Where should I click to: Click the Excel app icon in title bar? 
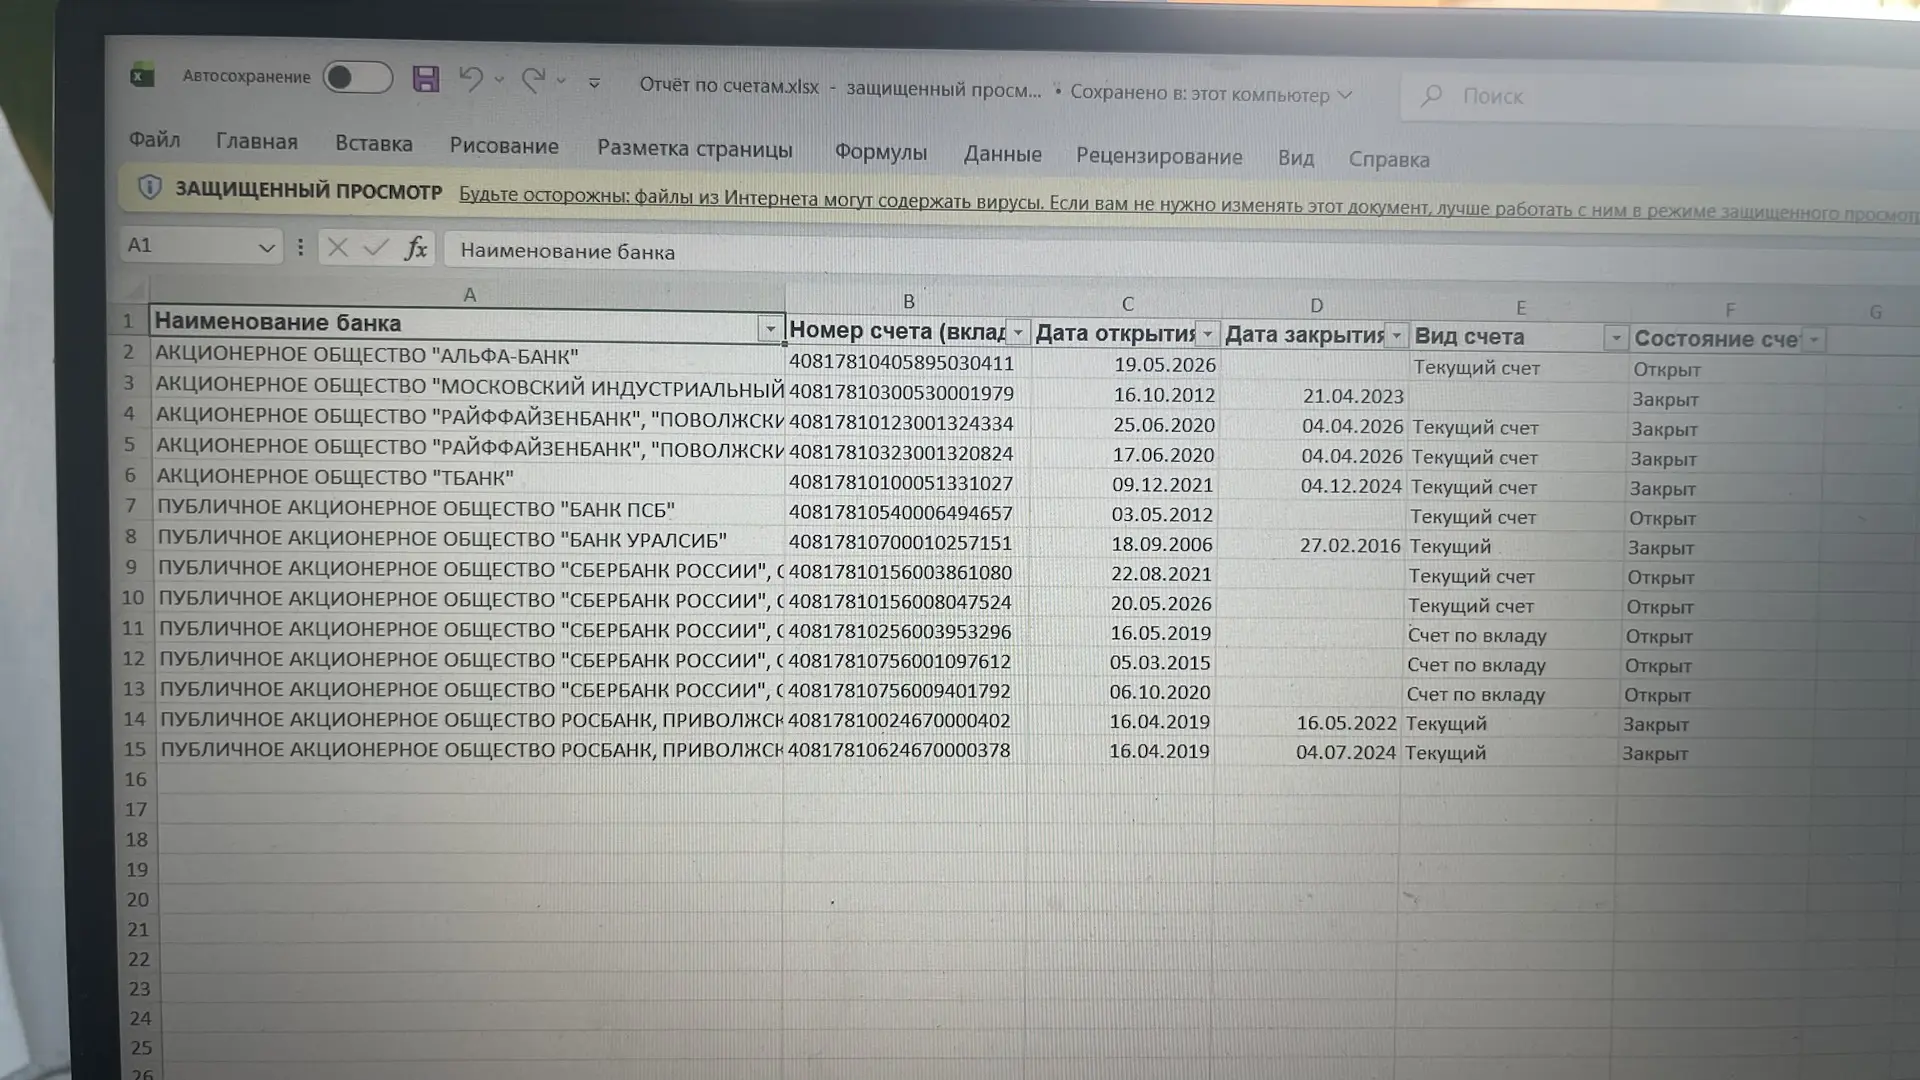[x=142, y=75]
